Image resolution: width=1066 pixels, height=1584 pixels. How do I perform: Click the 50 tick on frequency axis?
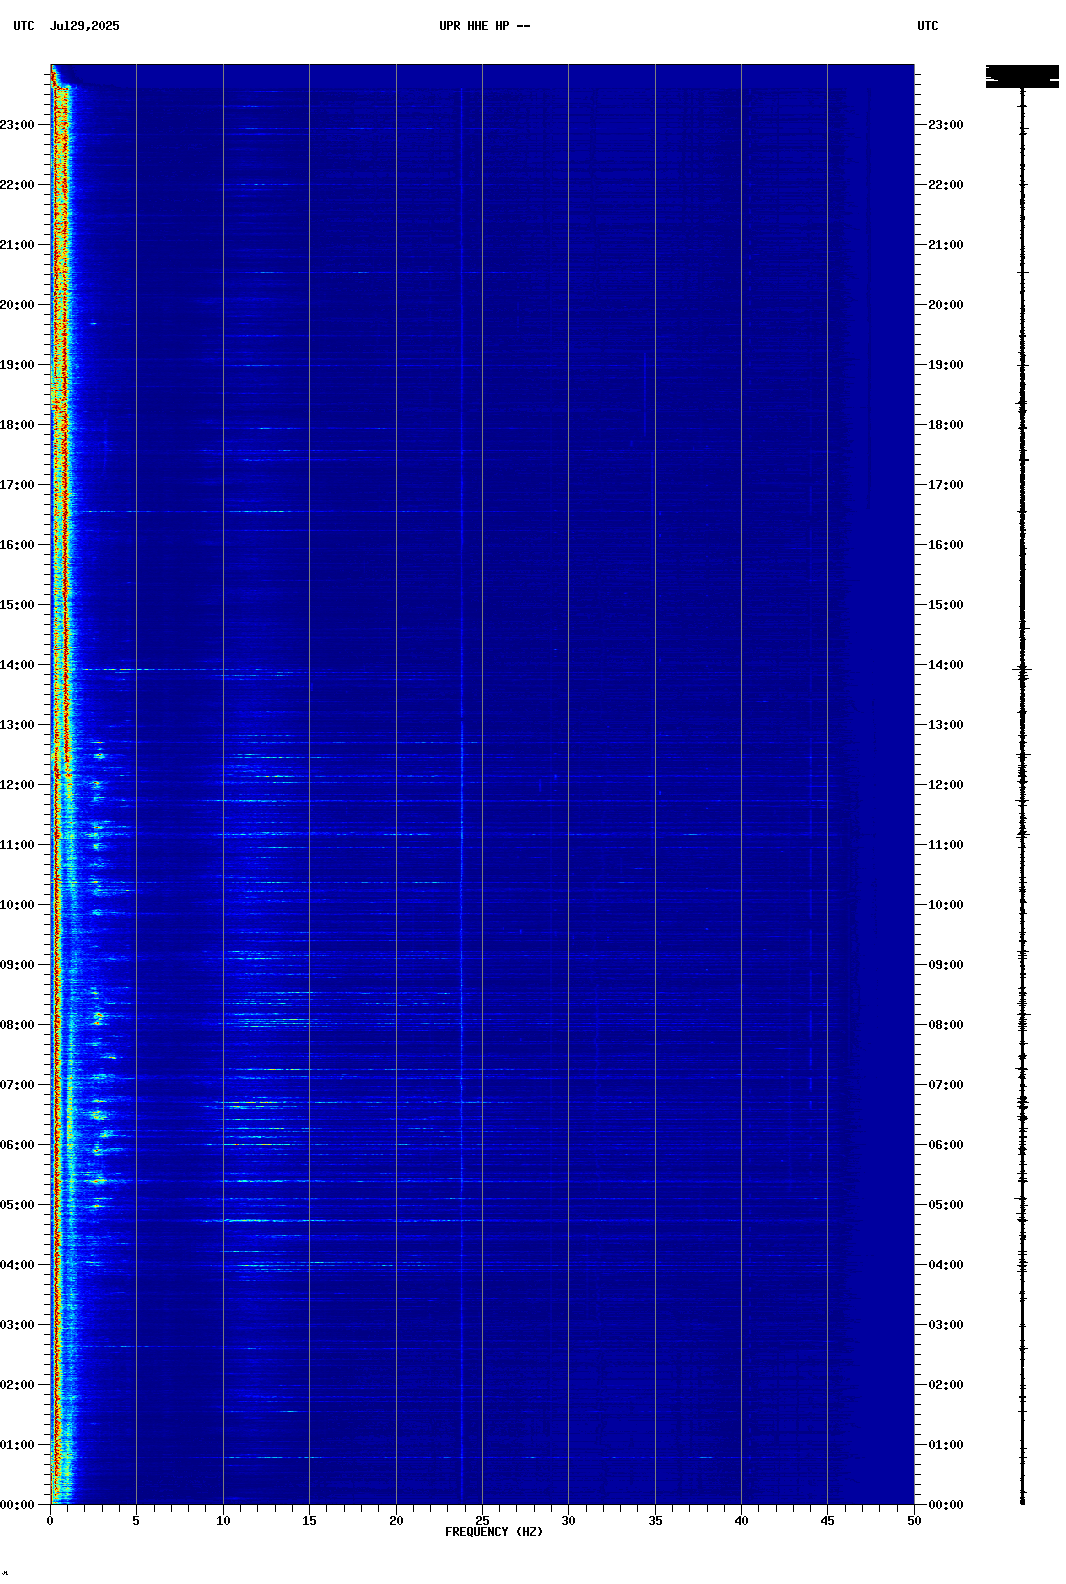[914, 1521]
